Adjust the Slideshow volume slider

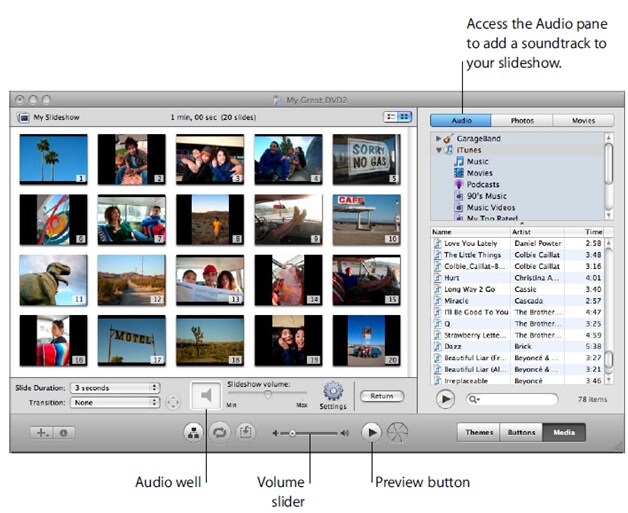(267, 394)
